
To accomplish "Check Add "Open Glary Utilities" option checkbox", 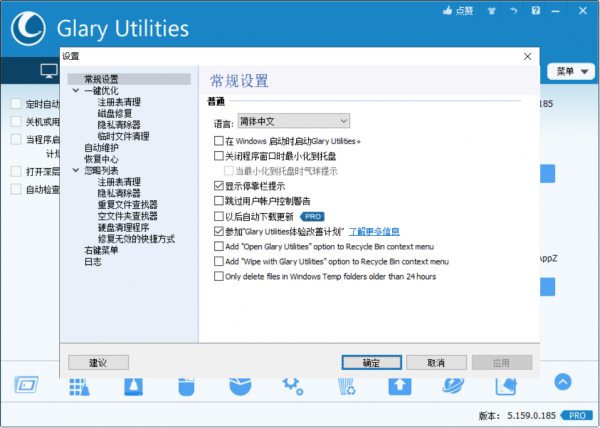I will pyautogui.click(x=218, y=246).
